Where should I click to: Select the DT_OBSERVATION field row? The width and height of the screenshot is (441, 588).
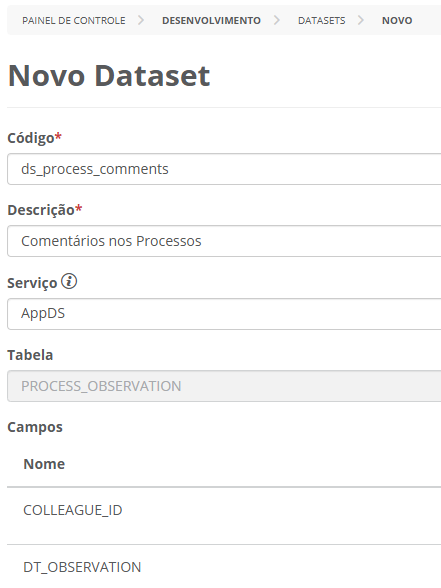[224, 567]
